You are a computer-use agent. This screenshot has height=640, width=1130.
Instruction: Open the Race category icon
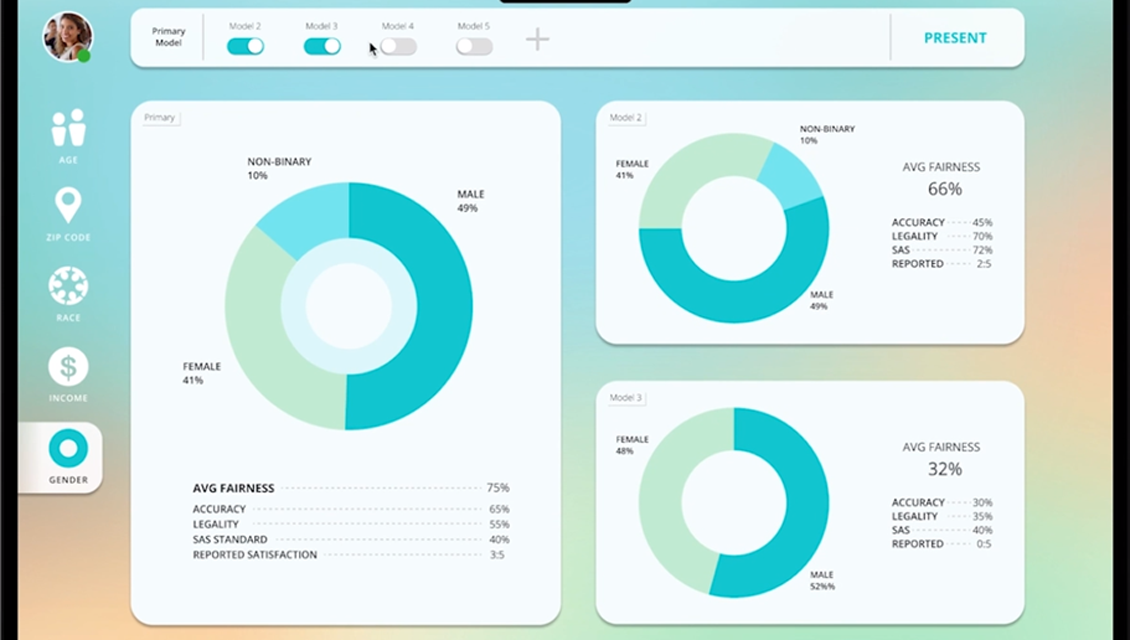pyautogui.click(x=68, y=286)
